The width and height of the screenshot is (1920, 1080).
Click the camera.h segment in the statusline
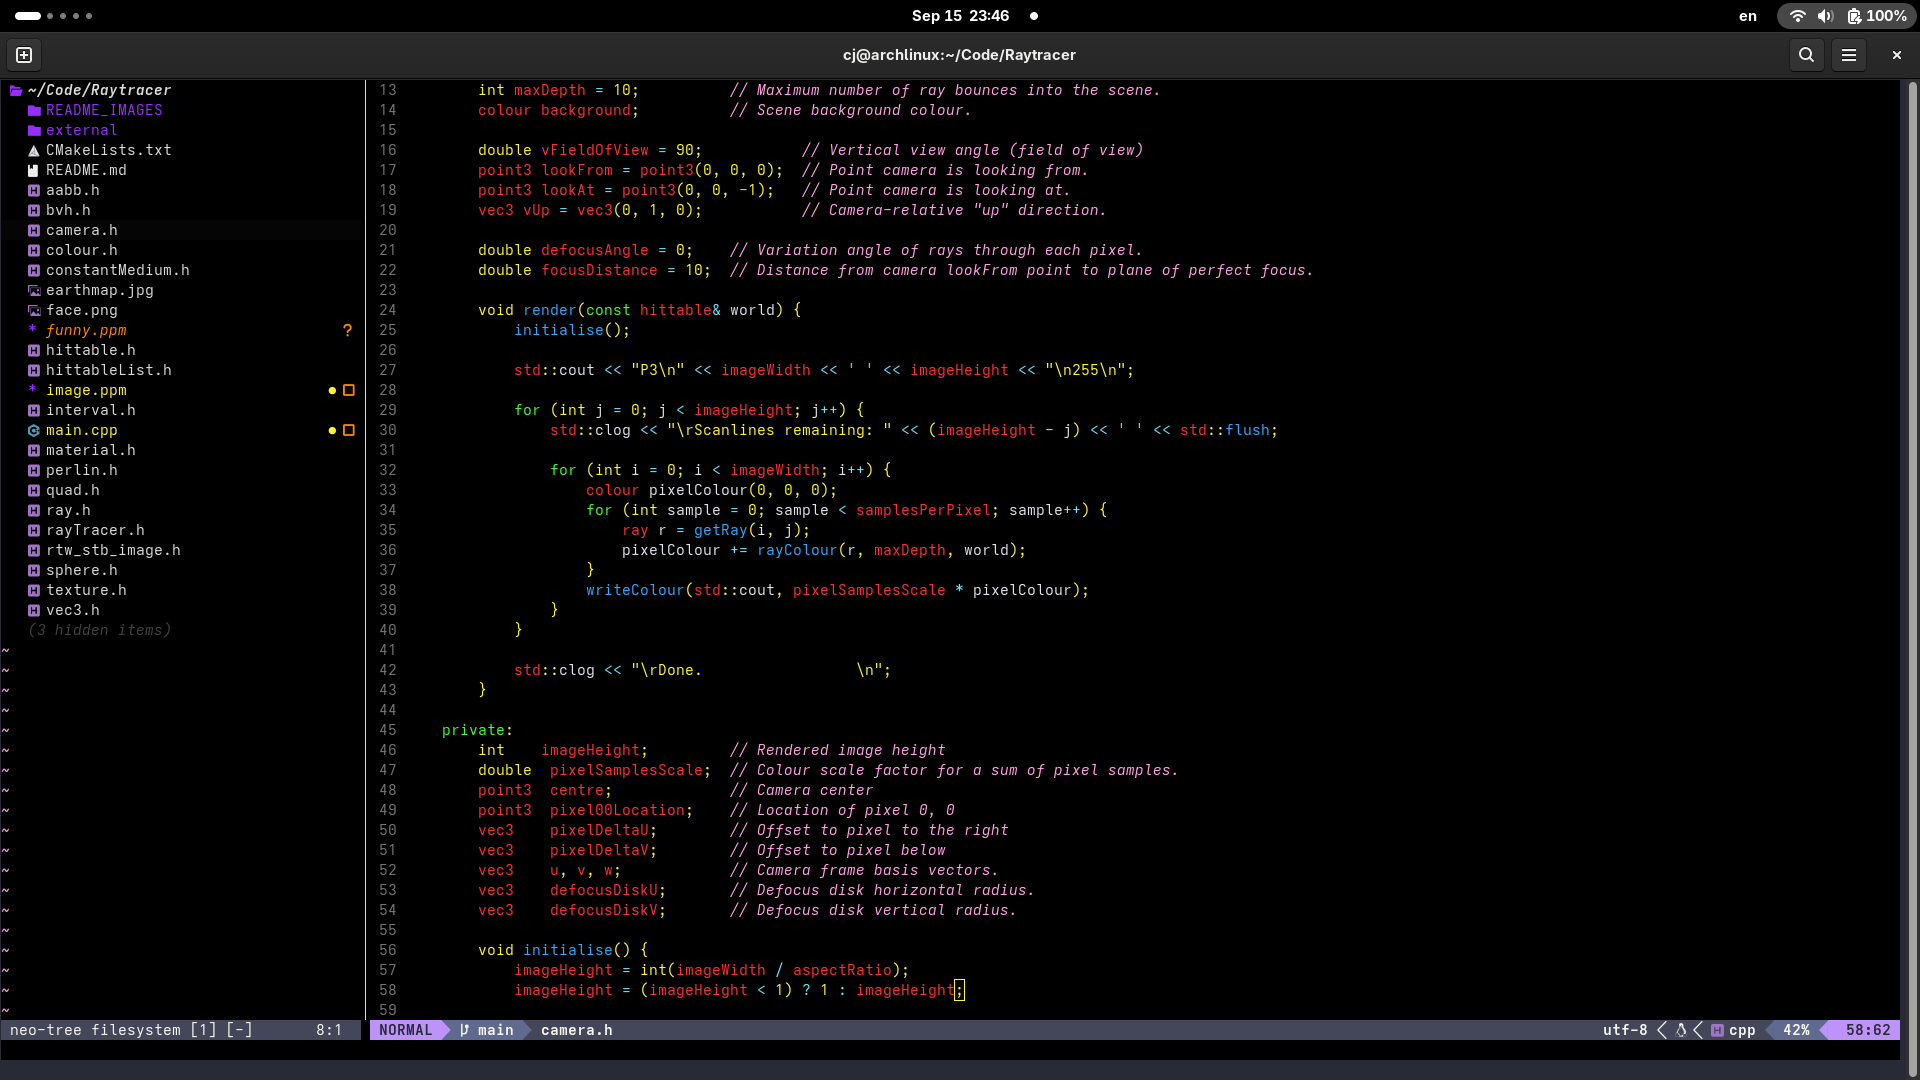pyautogui.click(x=576, y=1030)
